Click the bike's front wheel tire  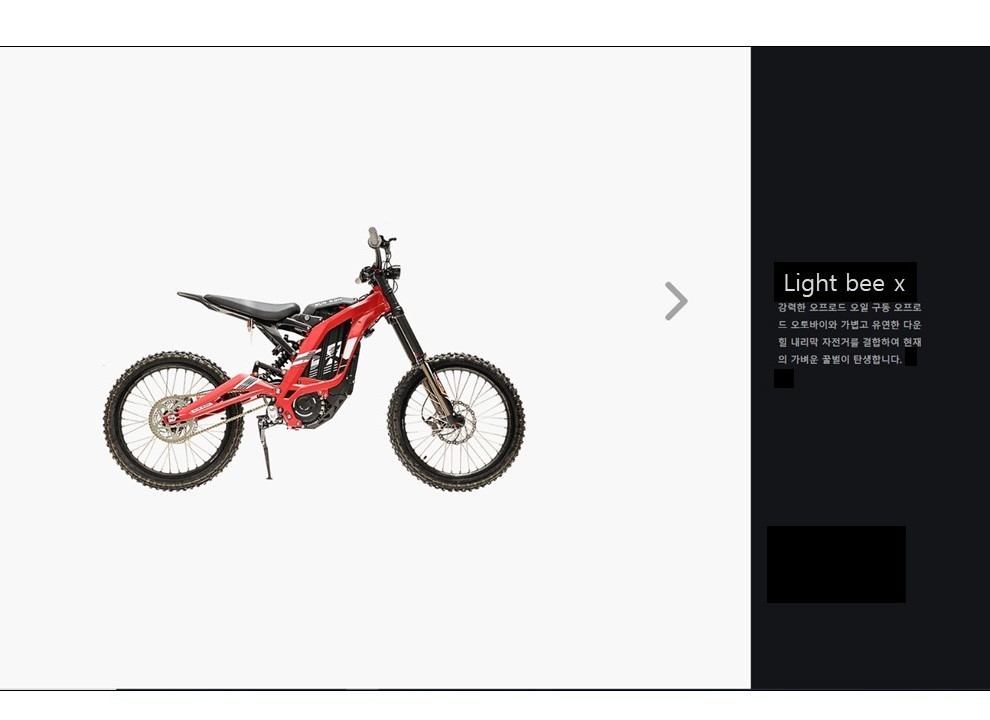456,422
